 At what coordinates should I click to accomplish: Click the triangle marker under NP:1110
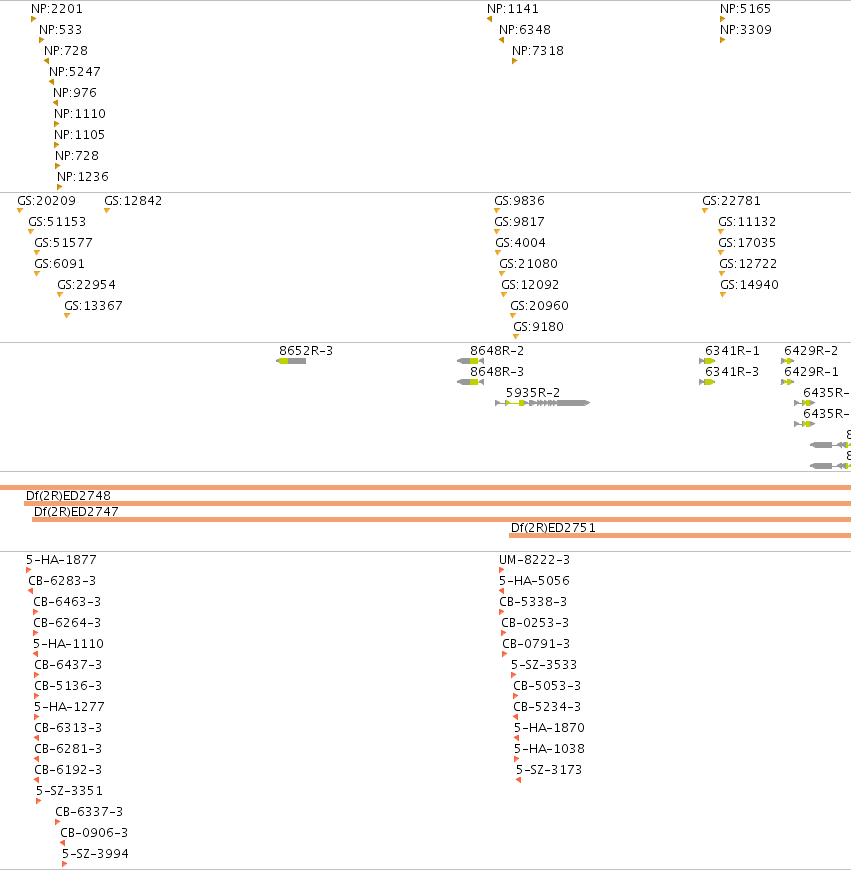pos(57,124)
